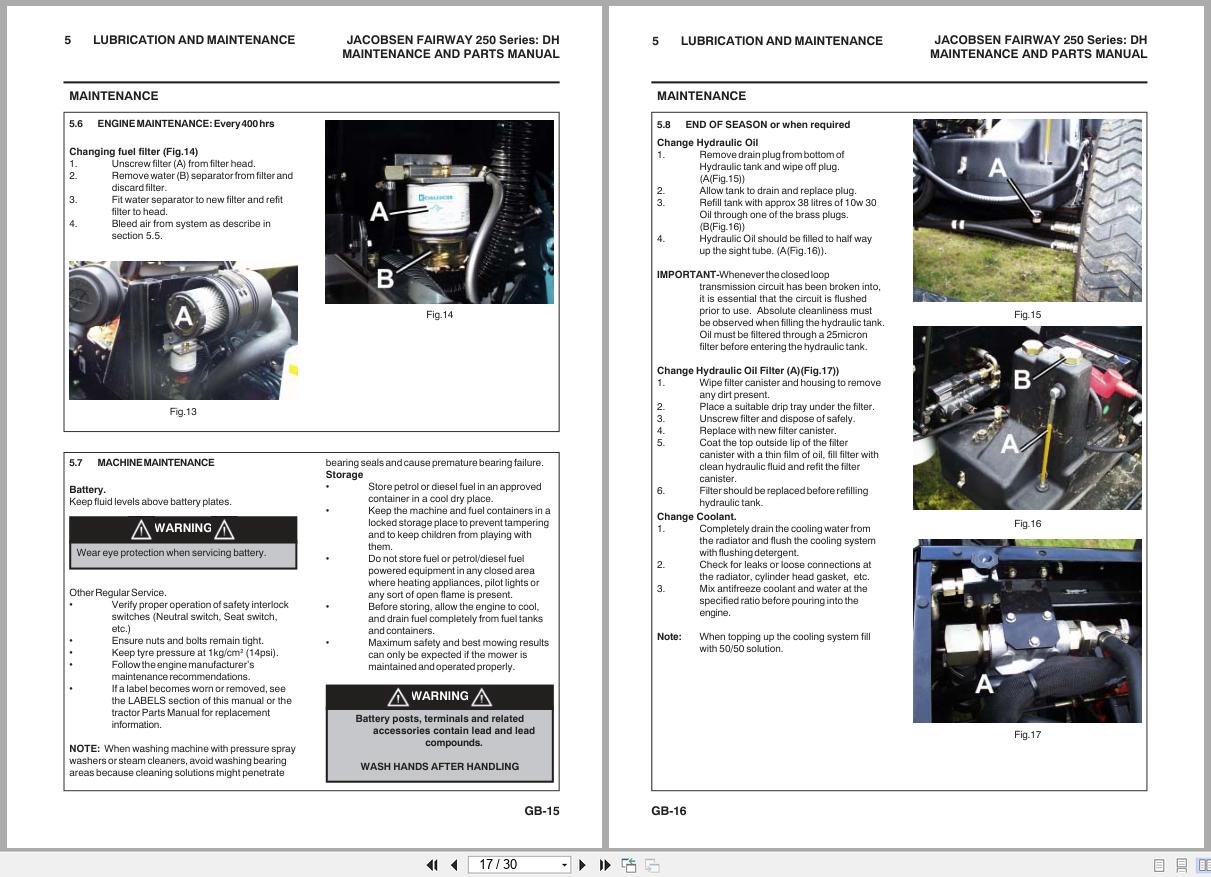Click the WARNING banner above battery posts notice
The image size is (1211, 877).
[x=440, y=697]
